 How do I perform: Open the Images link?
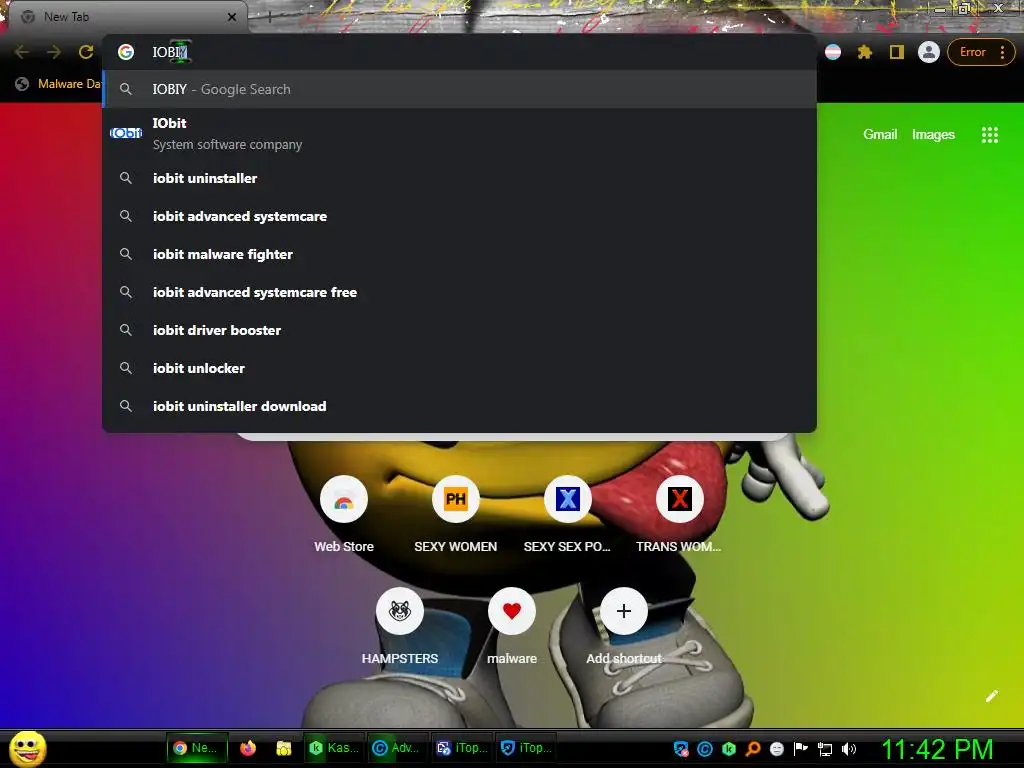(x=933, y=135)
